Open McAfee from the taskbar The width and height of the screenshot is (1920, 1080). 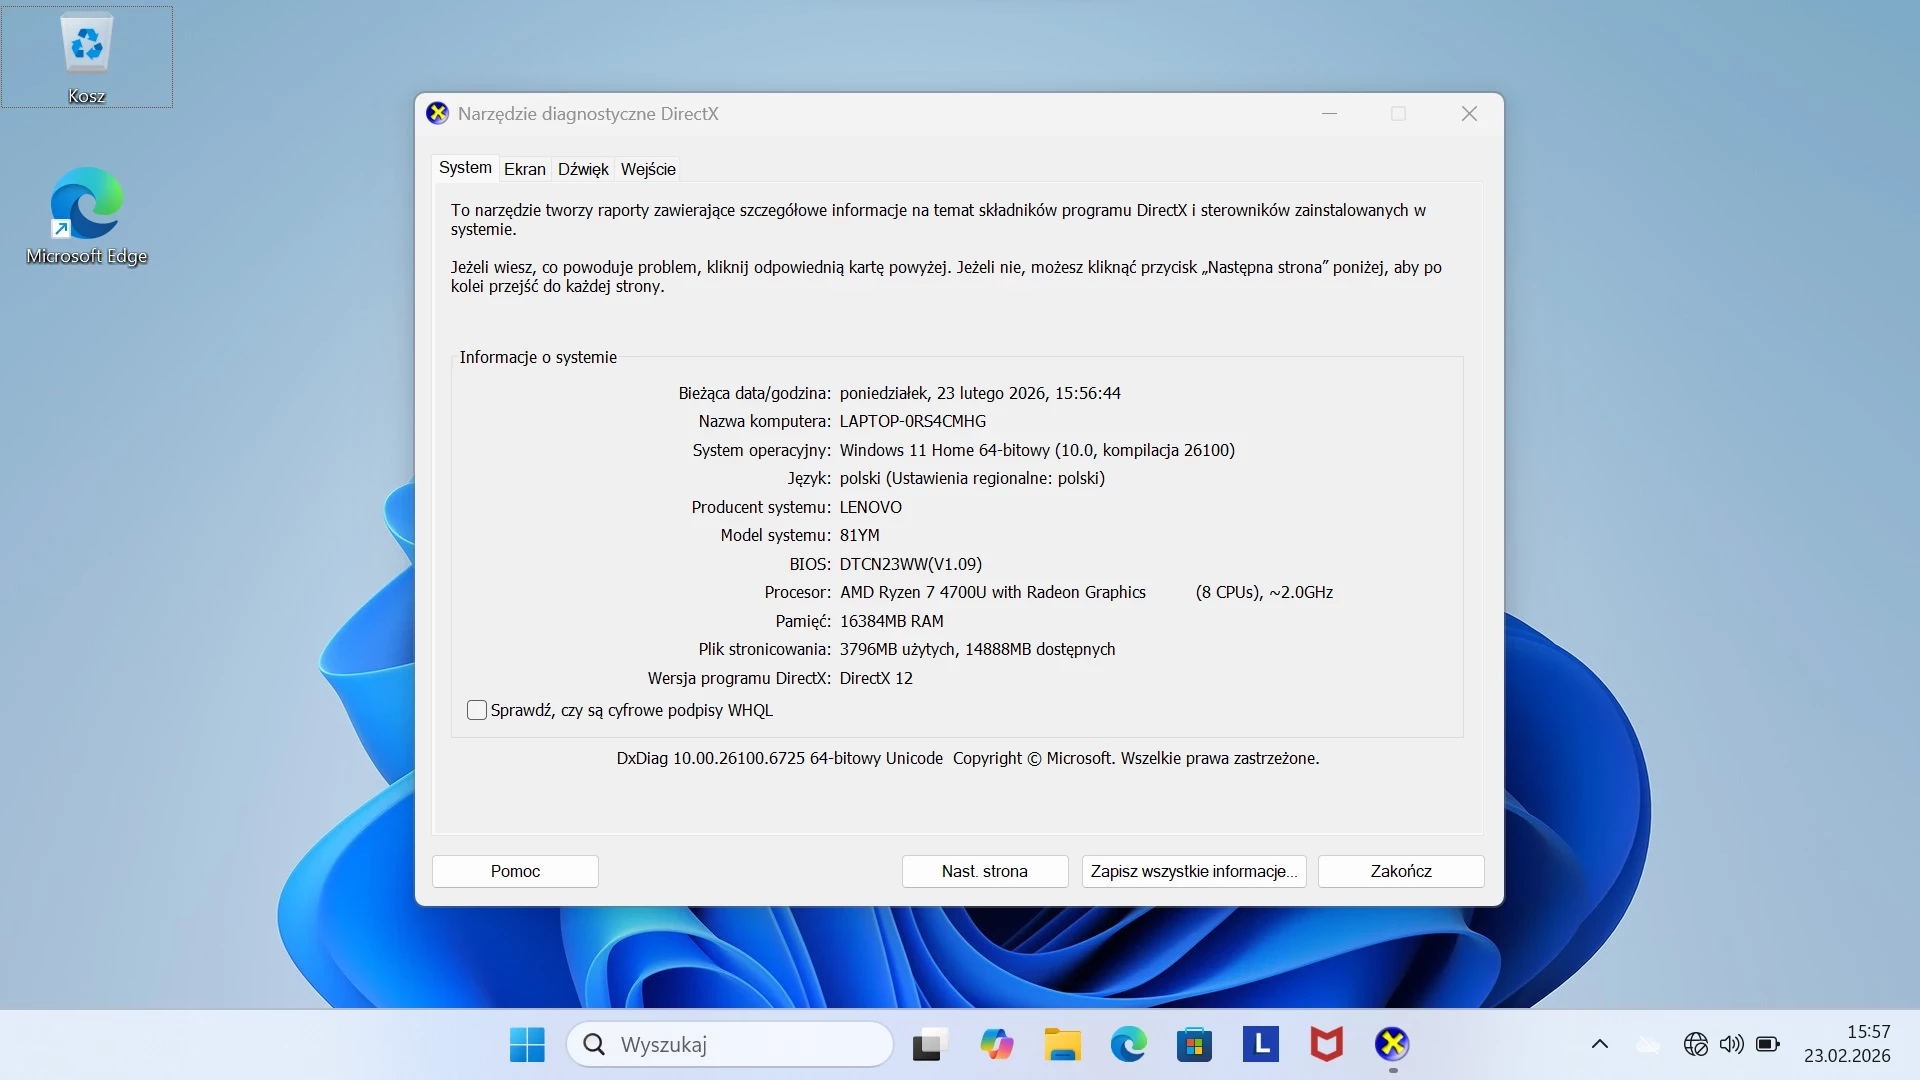[1325, 1044]
